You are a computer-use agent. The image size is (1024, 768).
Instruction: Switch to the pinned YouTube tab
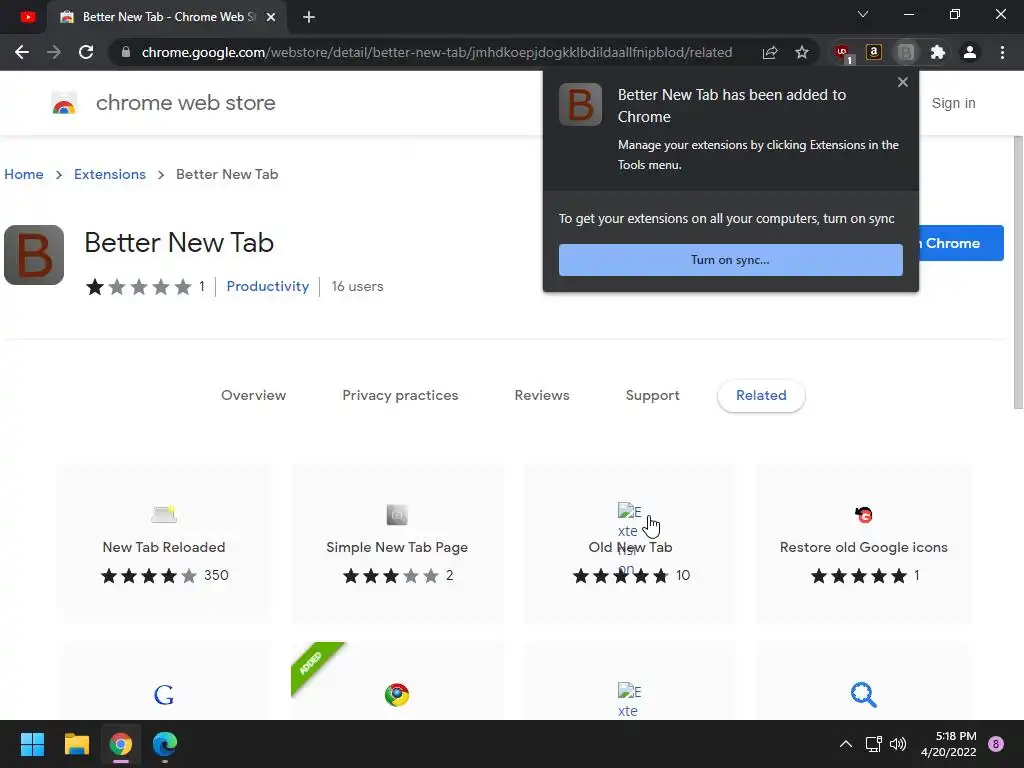pyautogui.click(x=28, y=17)
